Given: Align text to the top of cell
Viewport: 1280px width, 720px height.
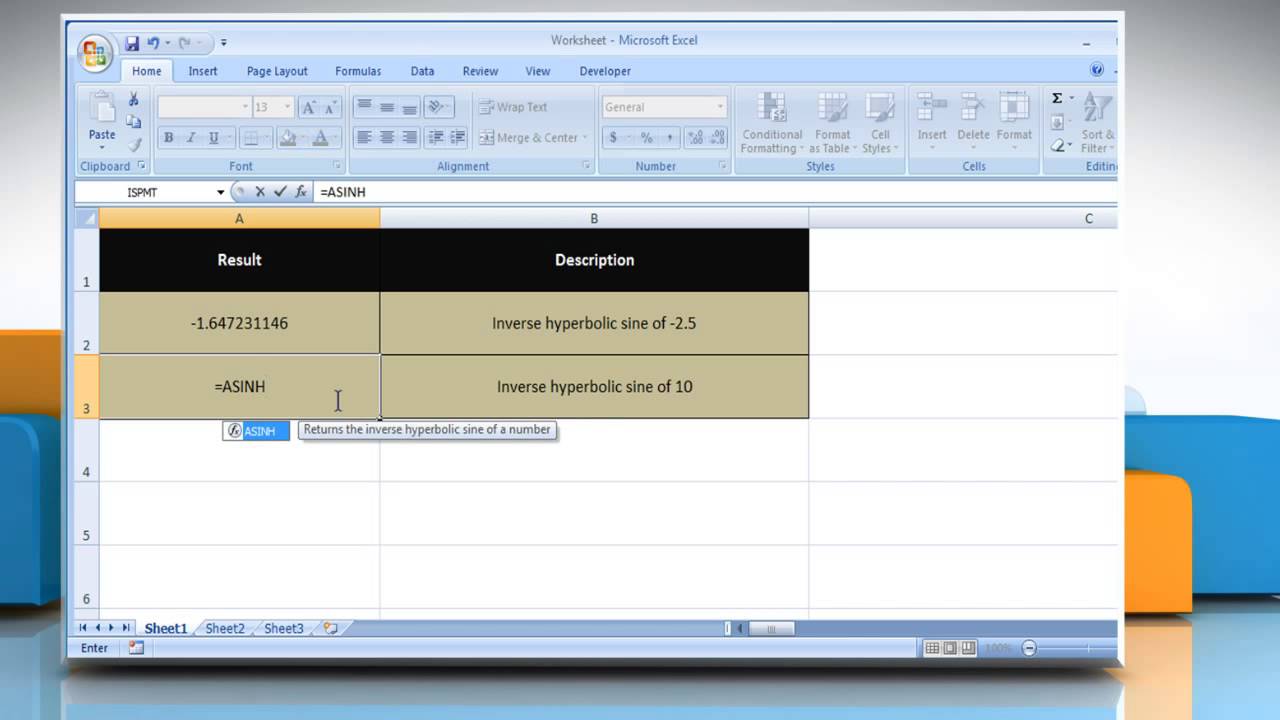Looking at the screenshot, I should (364, 107).
